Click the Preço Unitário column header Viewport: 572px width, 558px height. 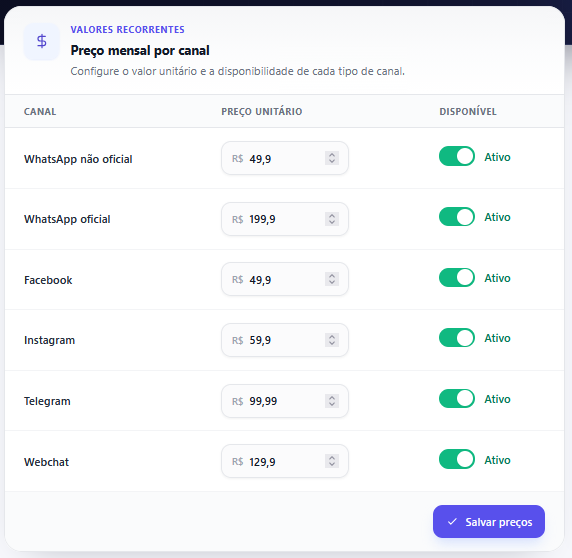pos(262,111)
